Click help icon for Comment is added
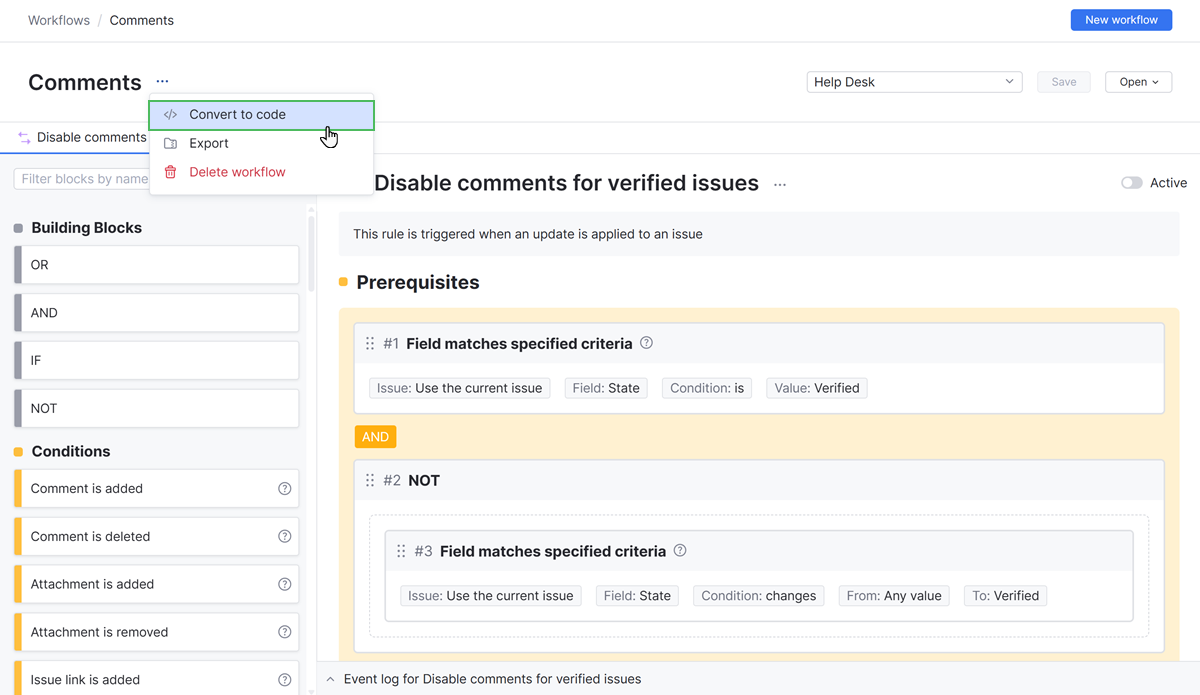 tap(284, 489)
